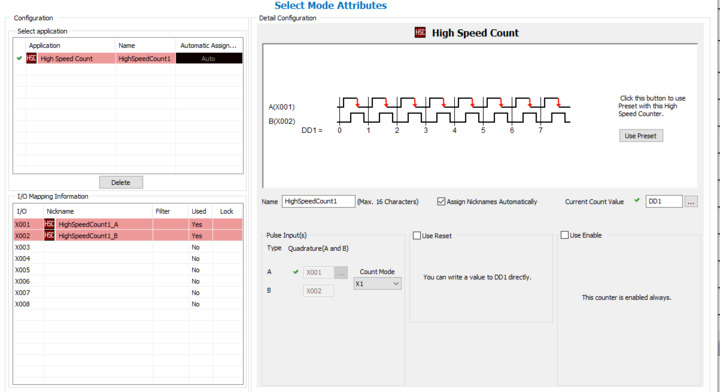Click green checkmark beside High Speed Count application
The width and height of the screenshot is (720, 392).
tap(19, 58)
